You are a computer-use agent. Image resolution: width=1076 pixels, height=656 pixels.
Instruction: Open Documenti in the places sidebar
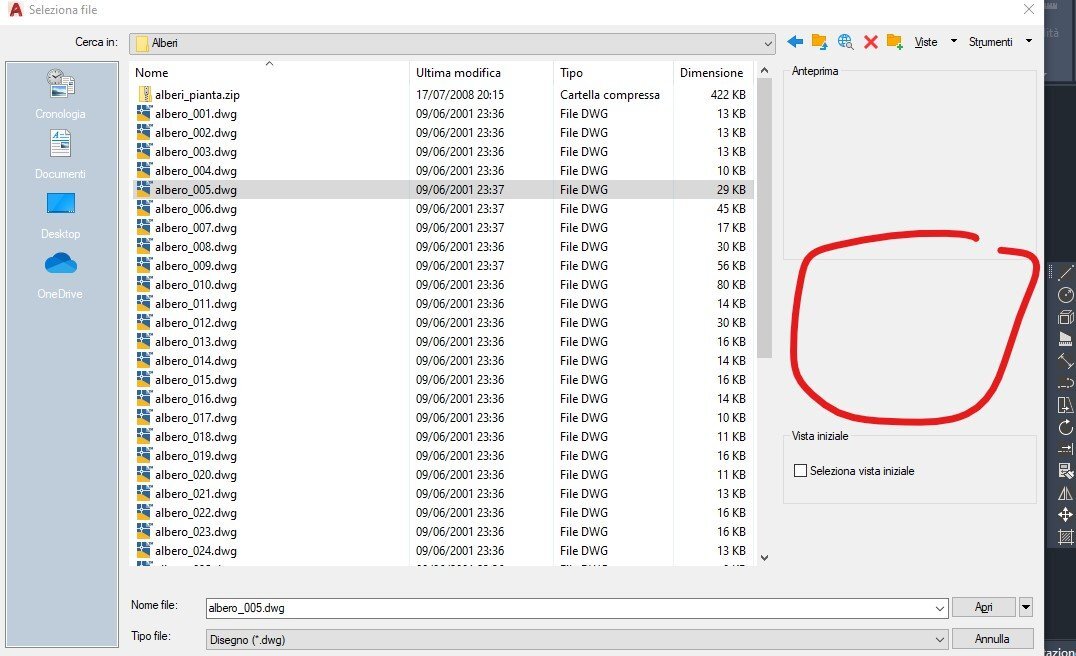(x=60, y=154)
